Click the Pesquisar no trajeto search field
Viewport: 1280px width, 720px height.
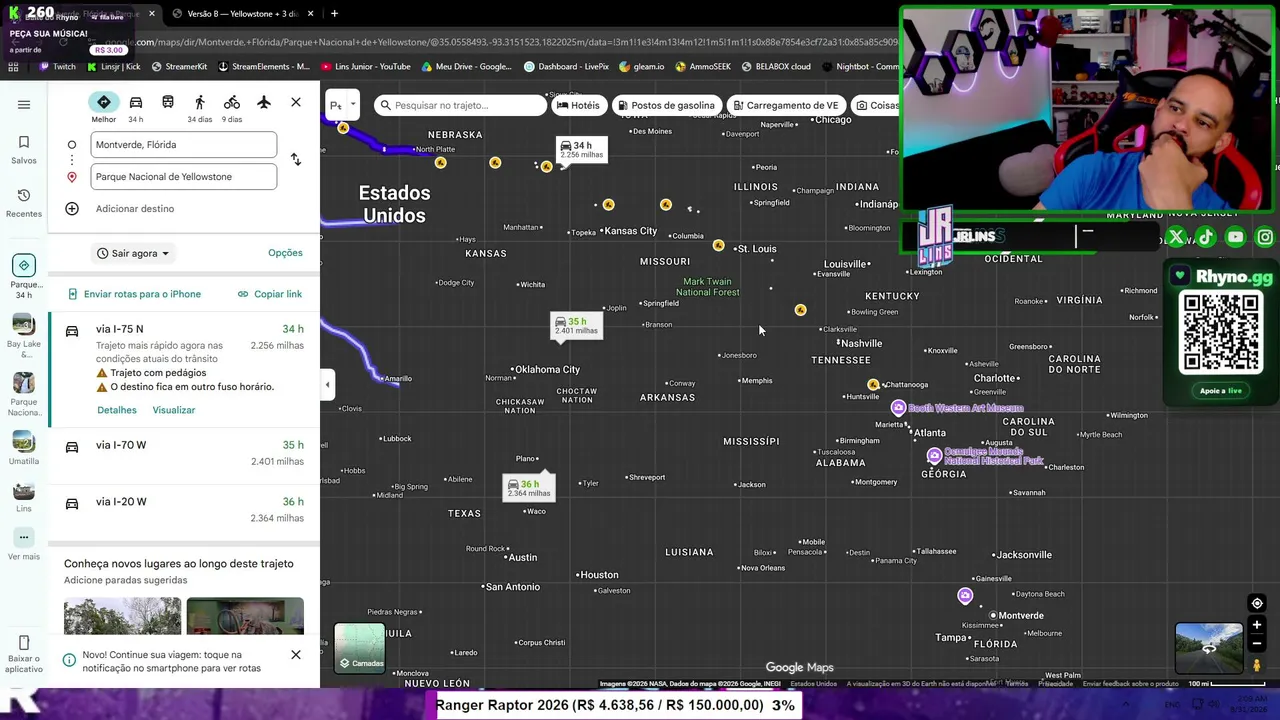click(x=460, y=105)
